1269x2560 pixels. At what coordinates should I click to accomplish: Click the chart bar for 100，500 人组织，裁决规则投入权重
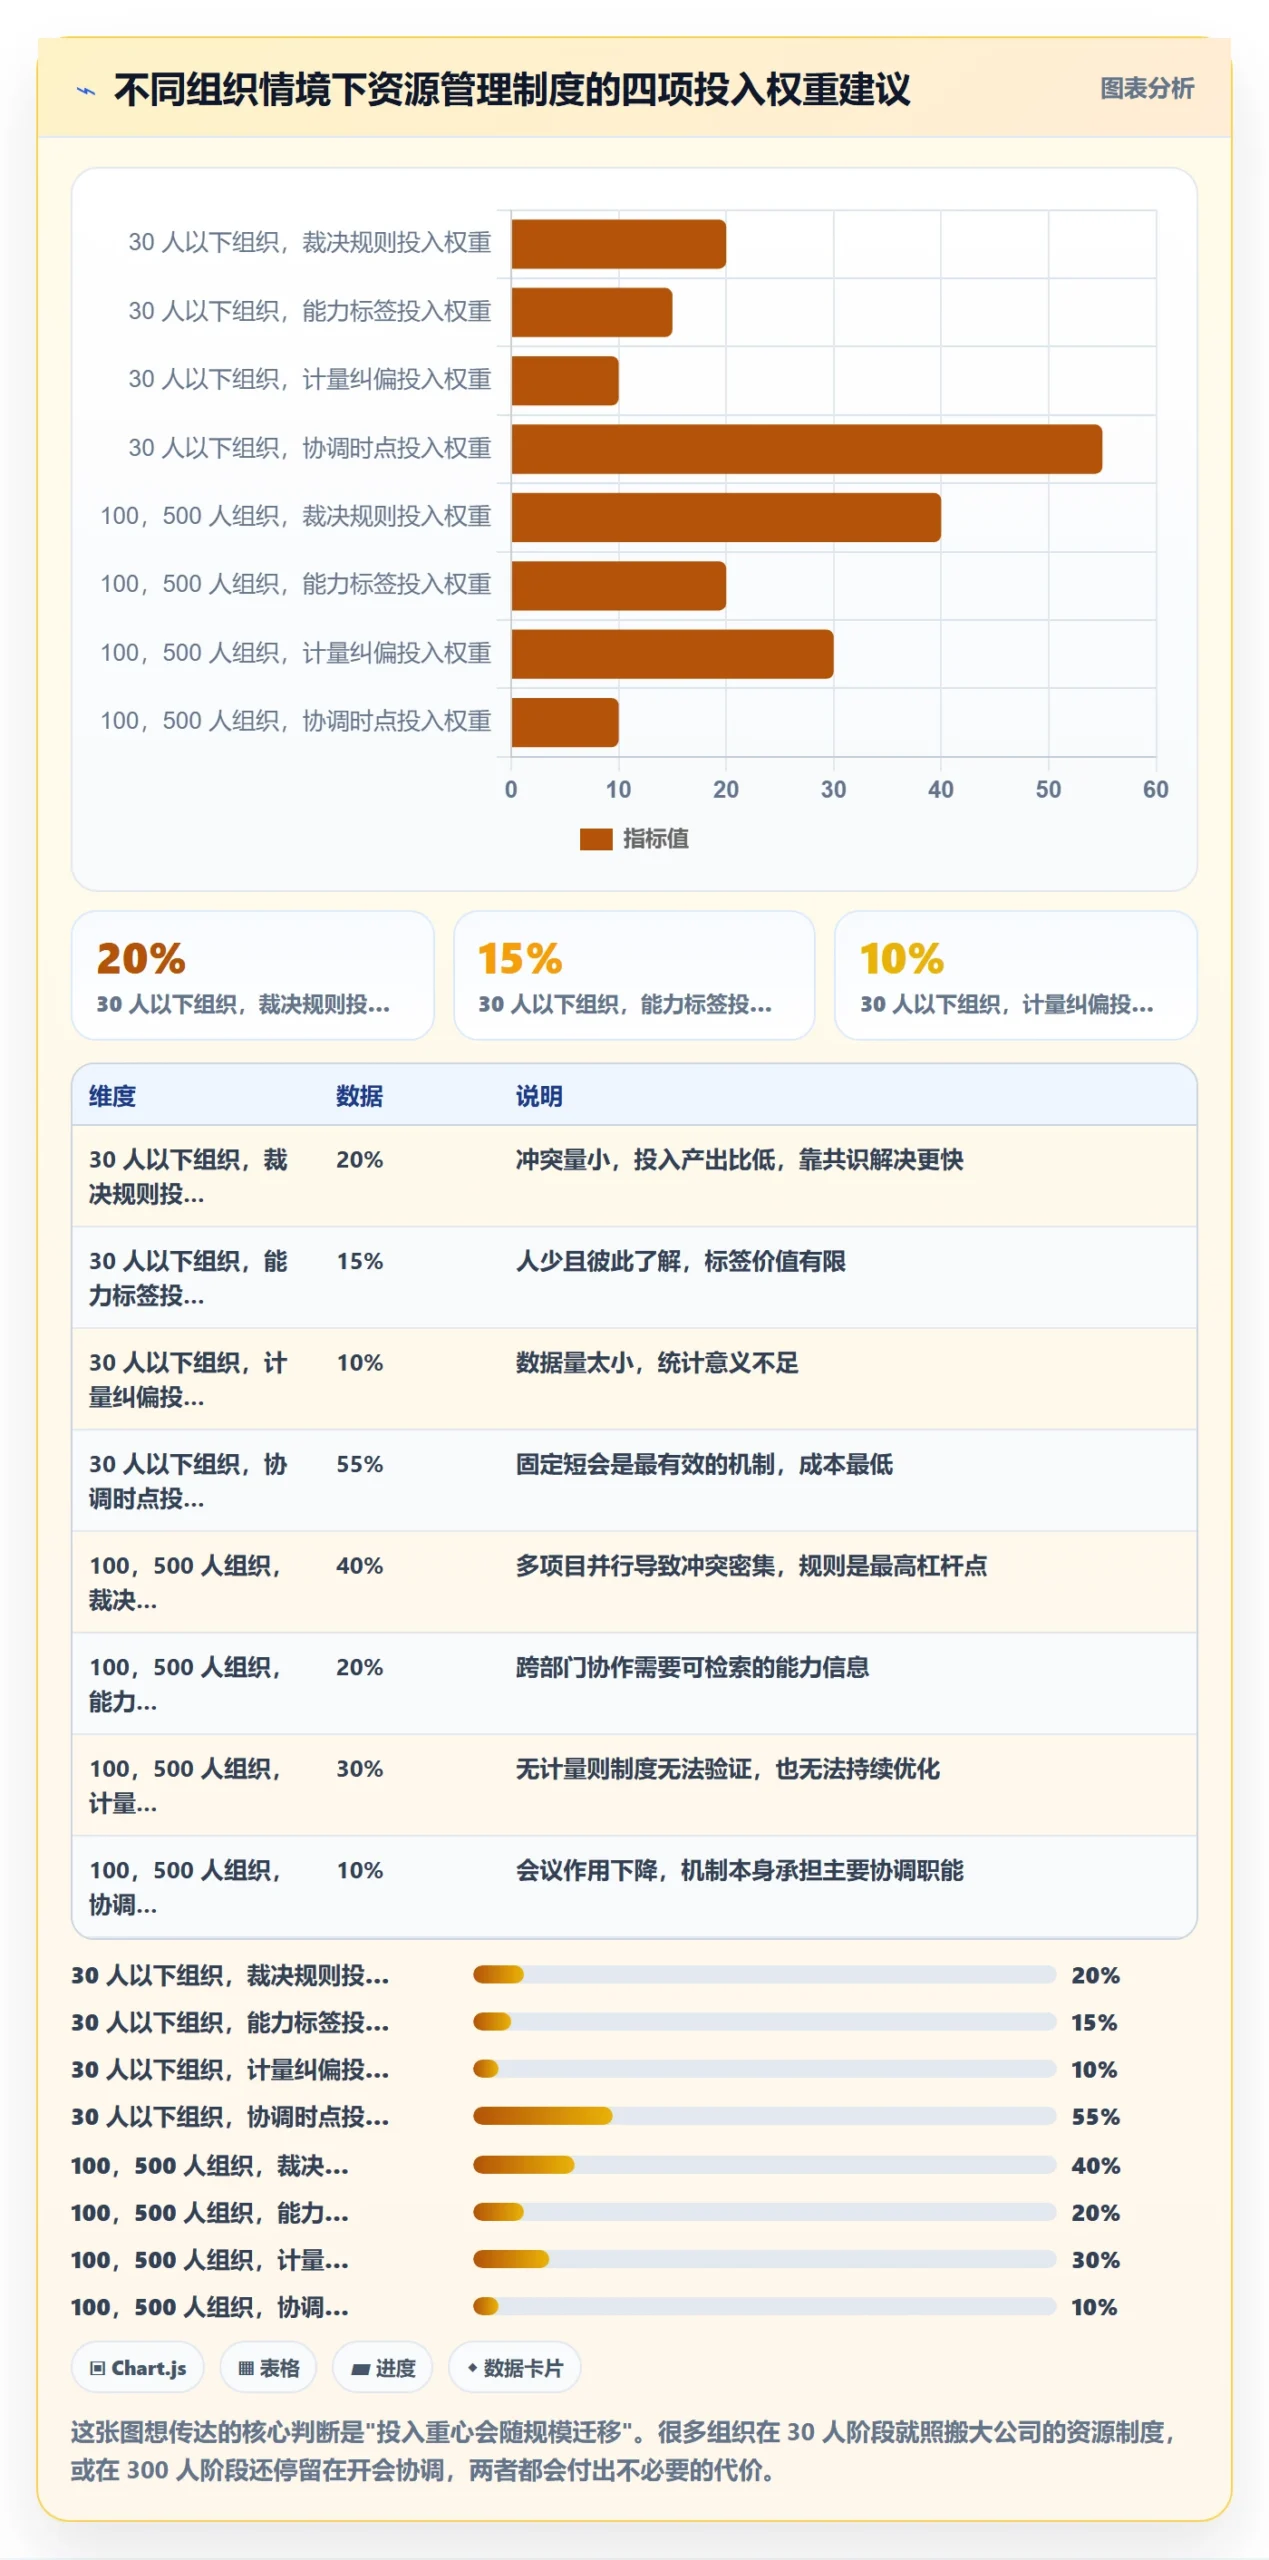coord(726,517)
